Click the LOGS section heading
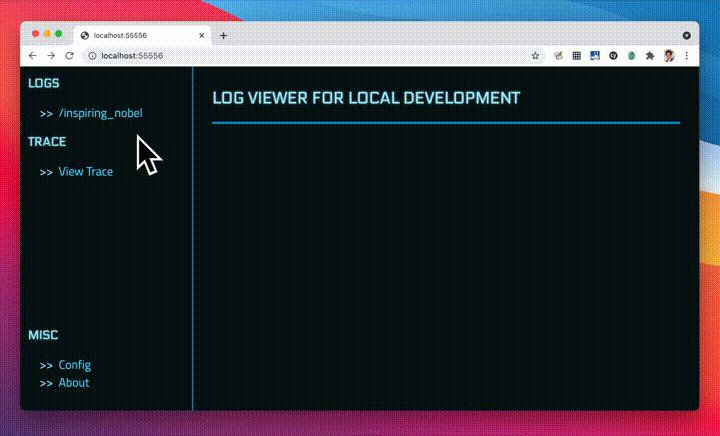This screenshot has width=720, height=436. click(44, 83)
